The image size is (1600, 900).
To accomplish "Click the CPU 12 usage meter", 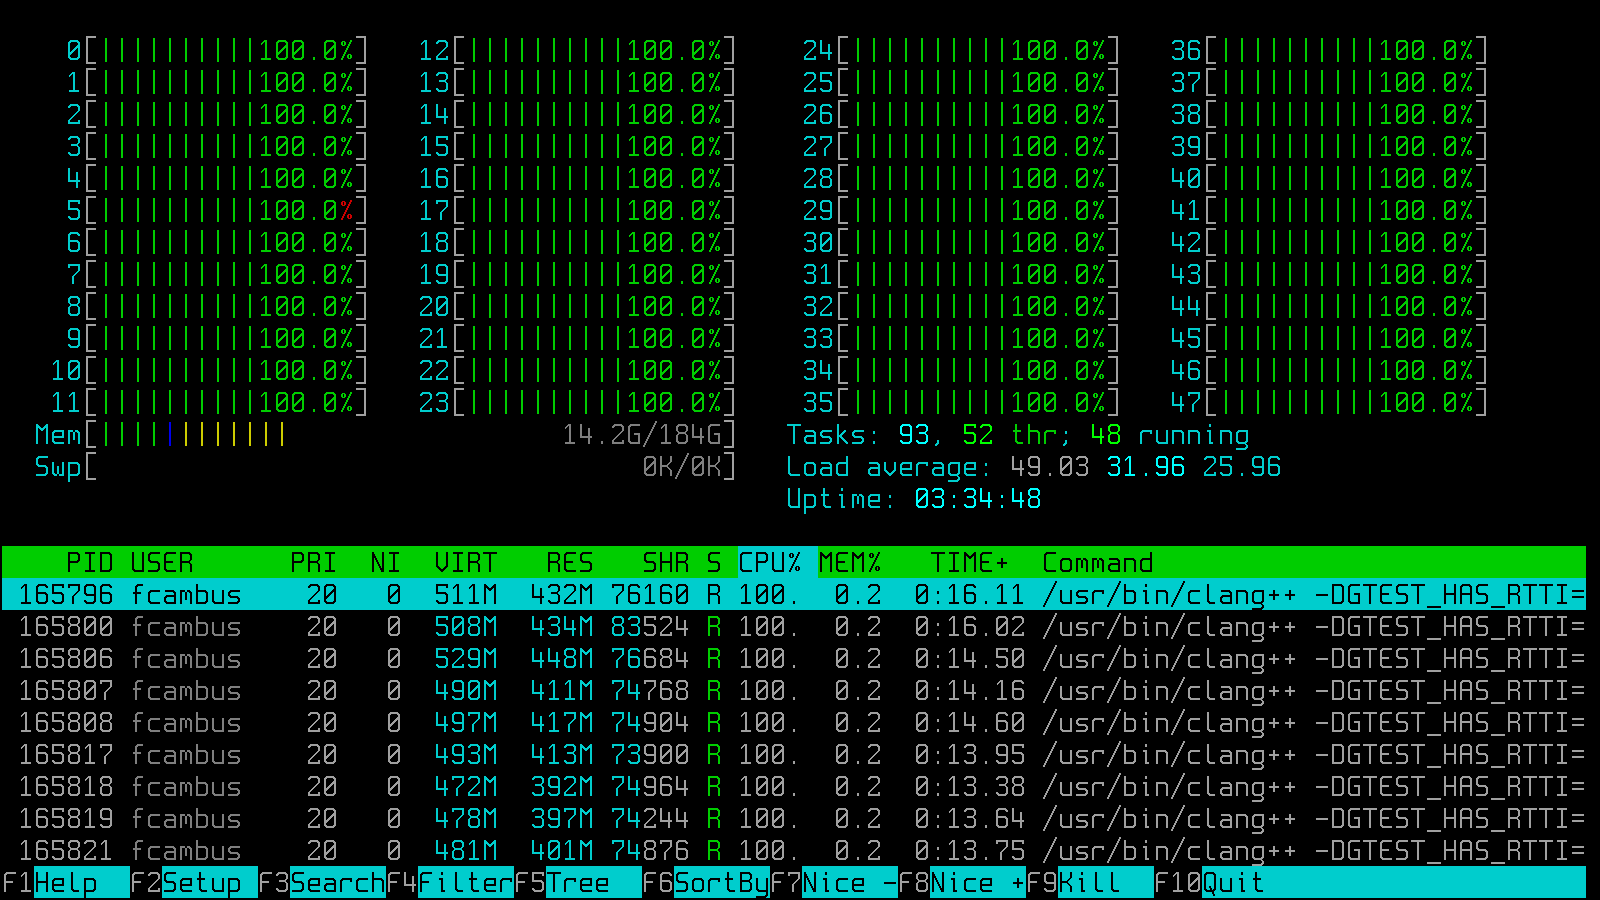I will click(x=577, y=51).
